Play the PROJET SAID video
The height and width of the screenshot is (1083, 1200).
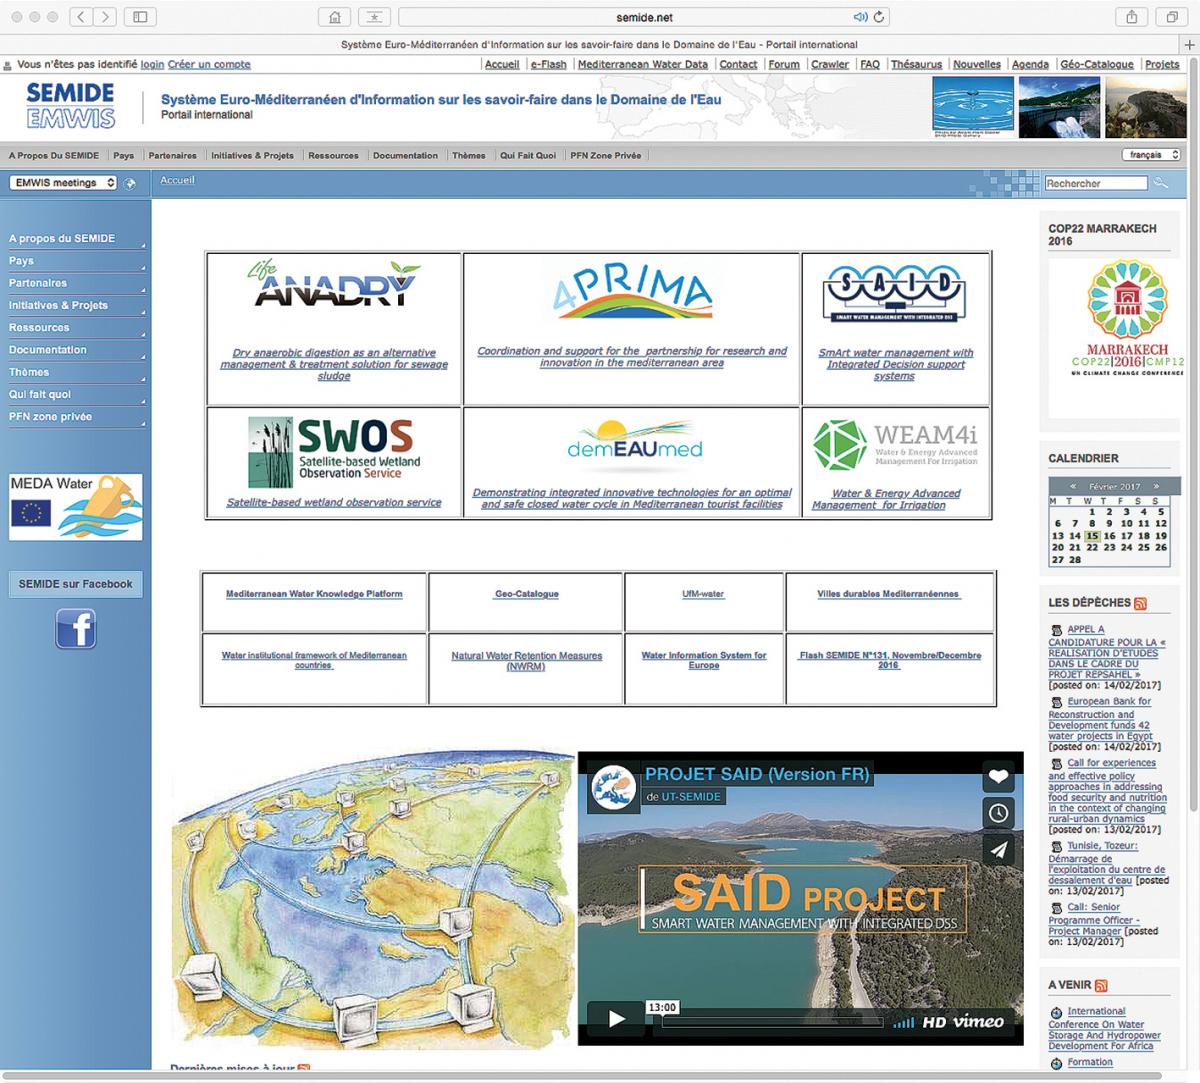(x=616, y=1020)
